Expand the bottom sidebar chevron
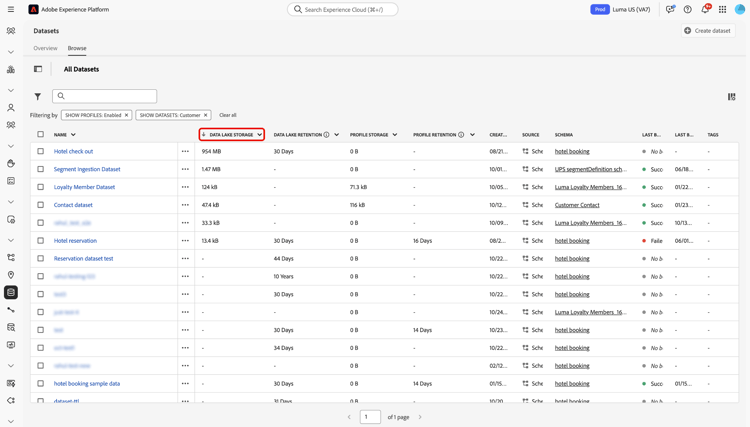Image resolution: width=750 pixels, height=427 pixels. click(x=11, y=422)
